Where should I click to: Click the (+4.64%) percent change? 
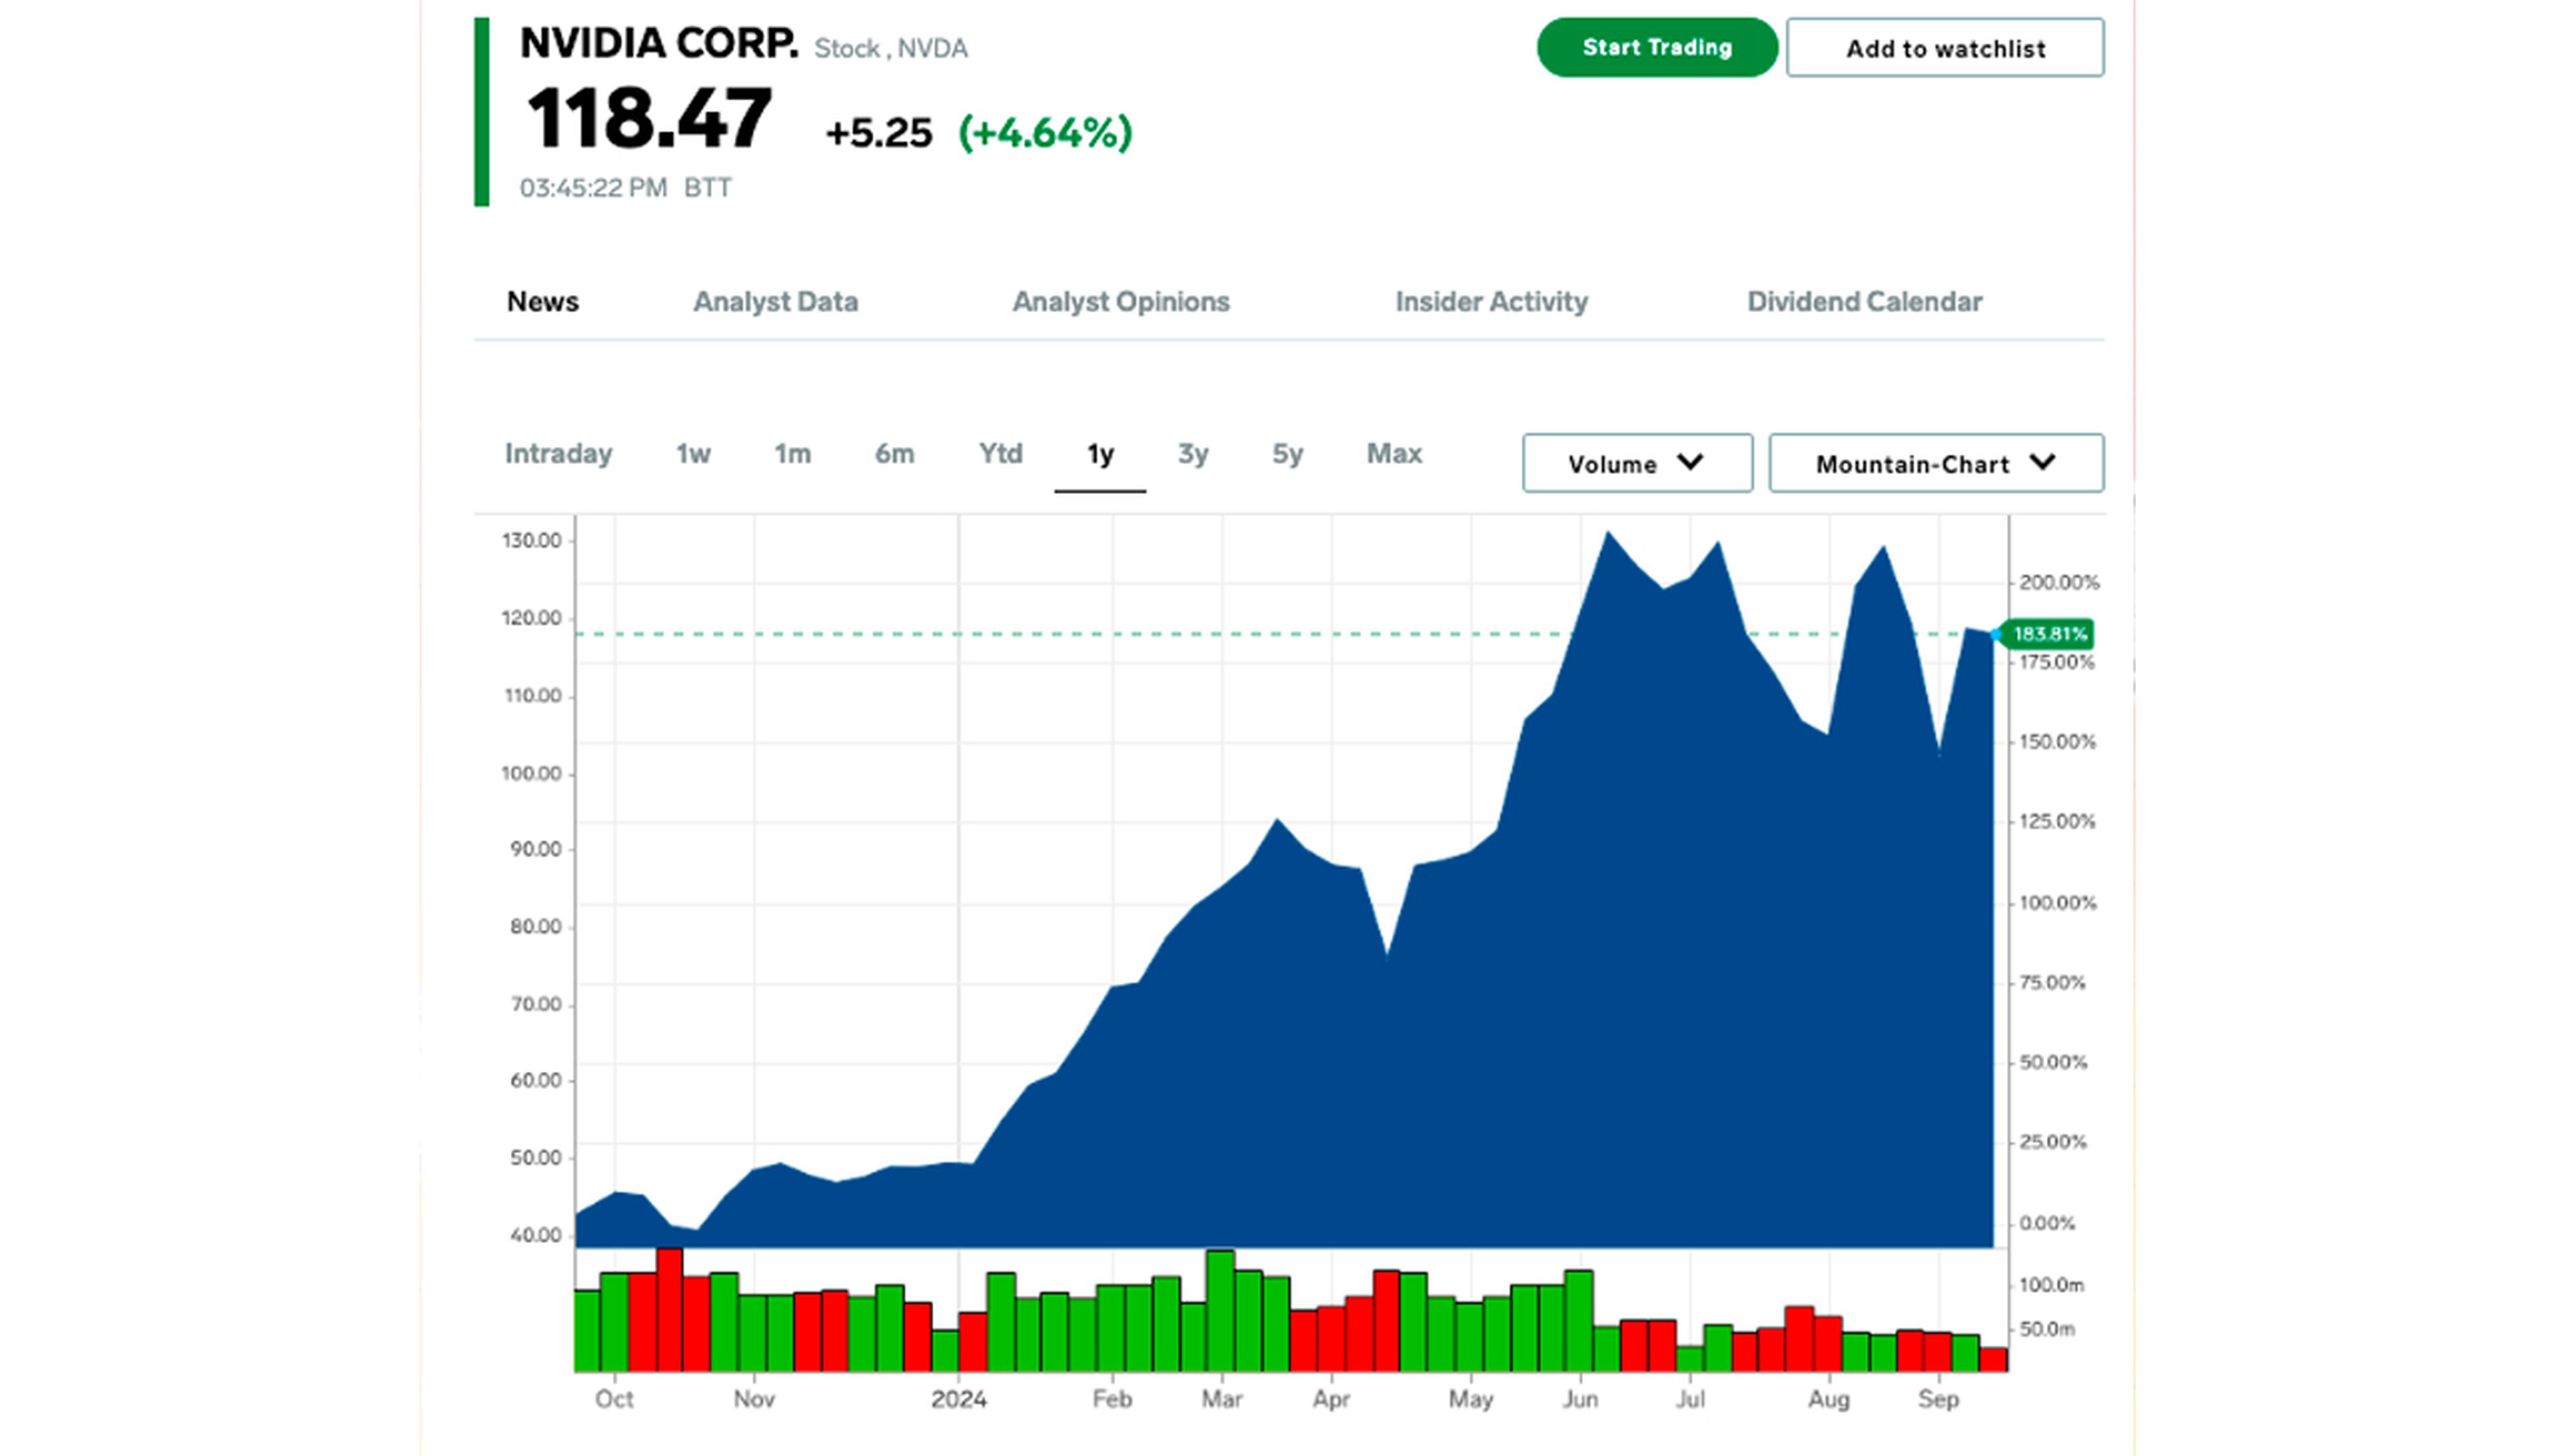pos(1045,132)
